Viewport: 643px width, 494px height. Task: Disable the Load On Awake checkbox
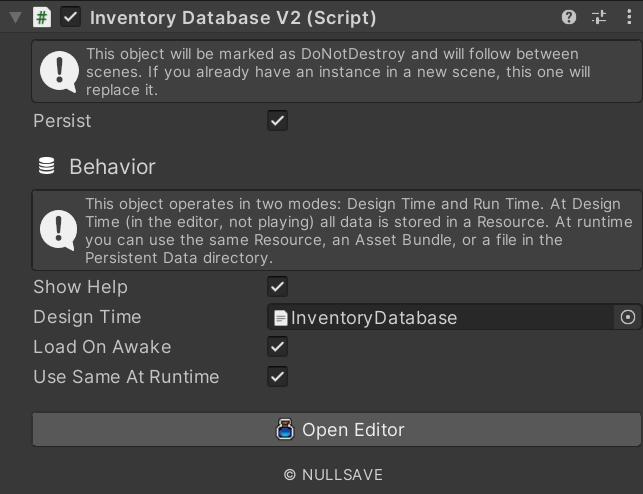pos(277,347)
